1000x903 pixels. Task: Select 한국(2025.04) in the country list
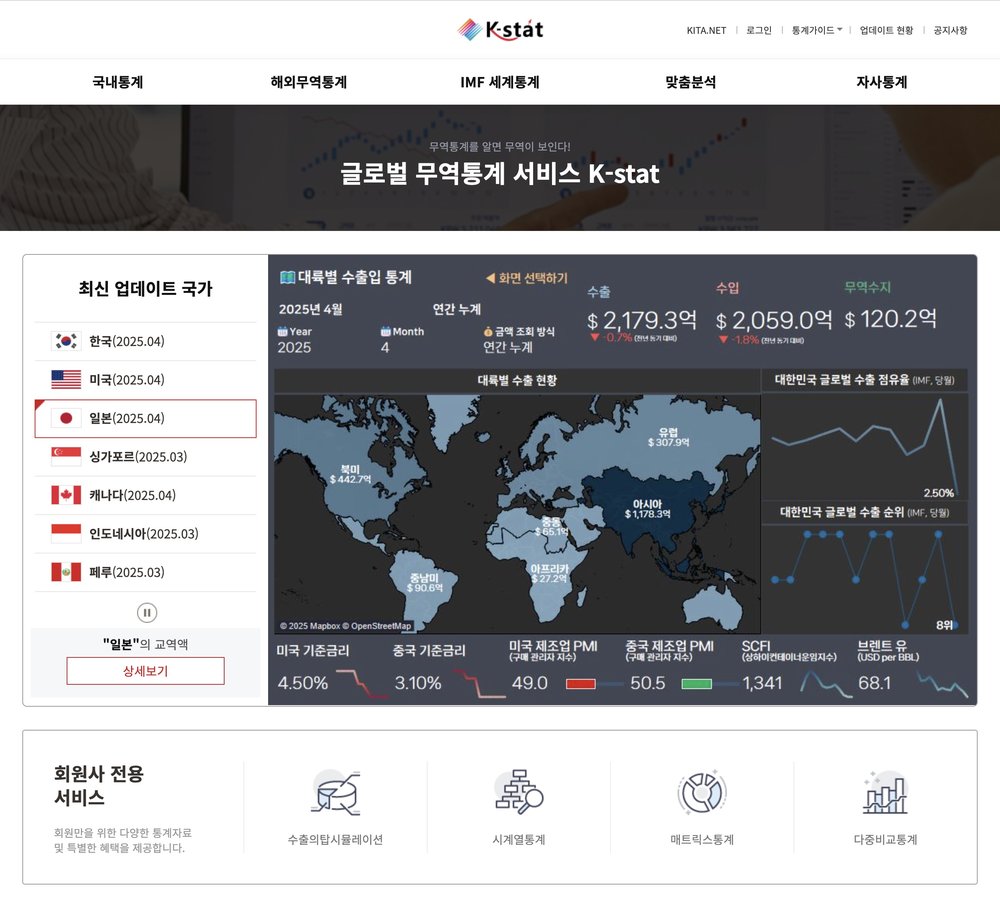pyautogui.click(x=145, y=341)
